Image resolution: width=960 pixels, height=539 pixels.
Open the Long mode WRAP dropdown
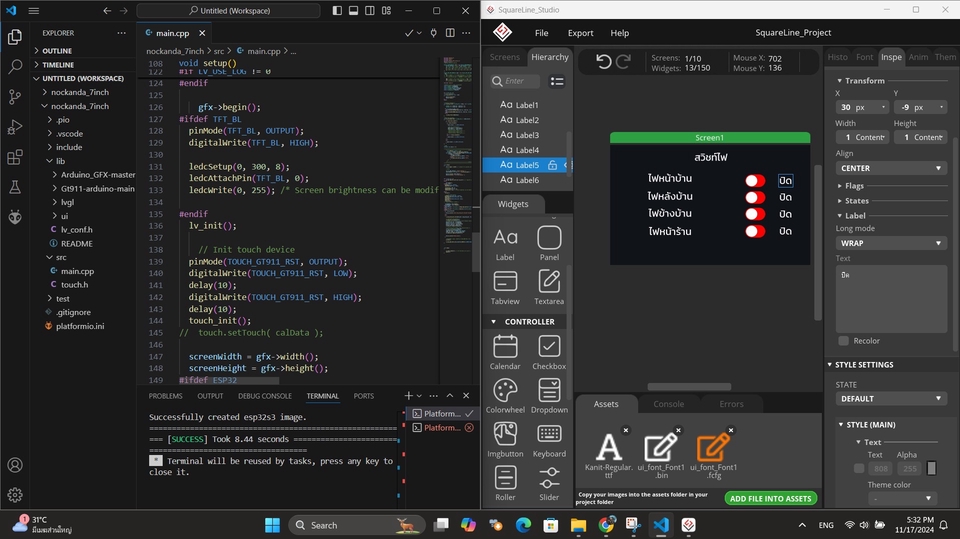pyautogui.click(x=891, y=243)
